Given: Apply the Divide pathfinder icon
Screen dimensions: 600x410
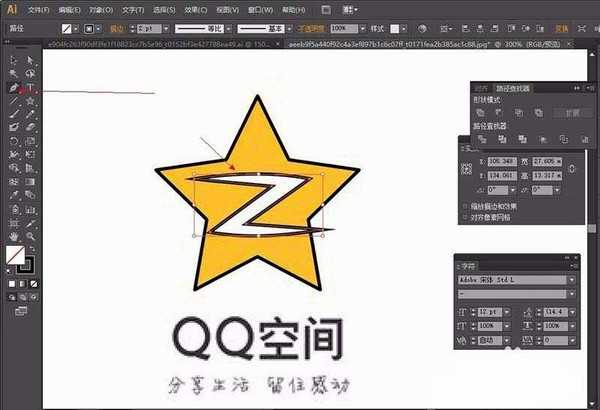Looking at the screenshot, I should tap(481, 139).
